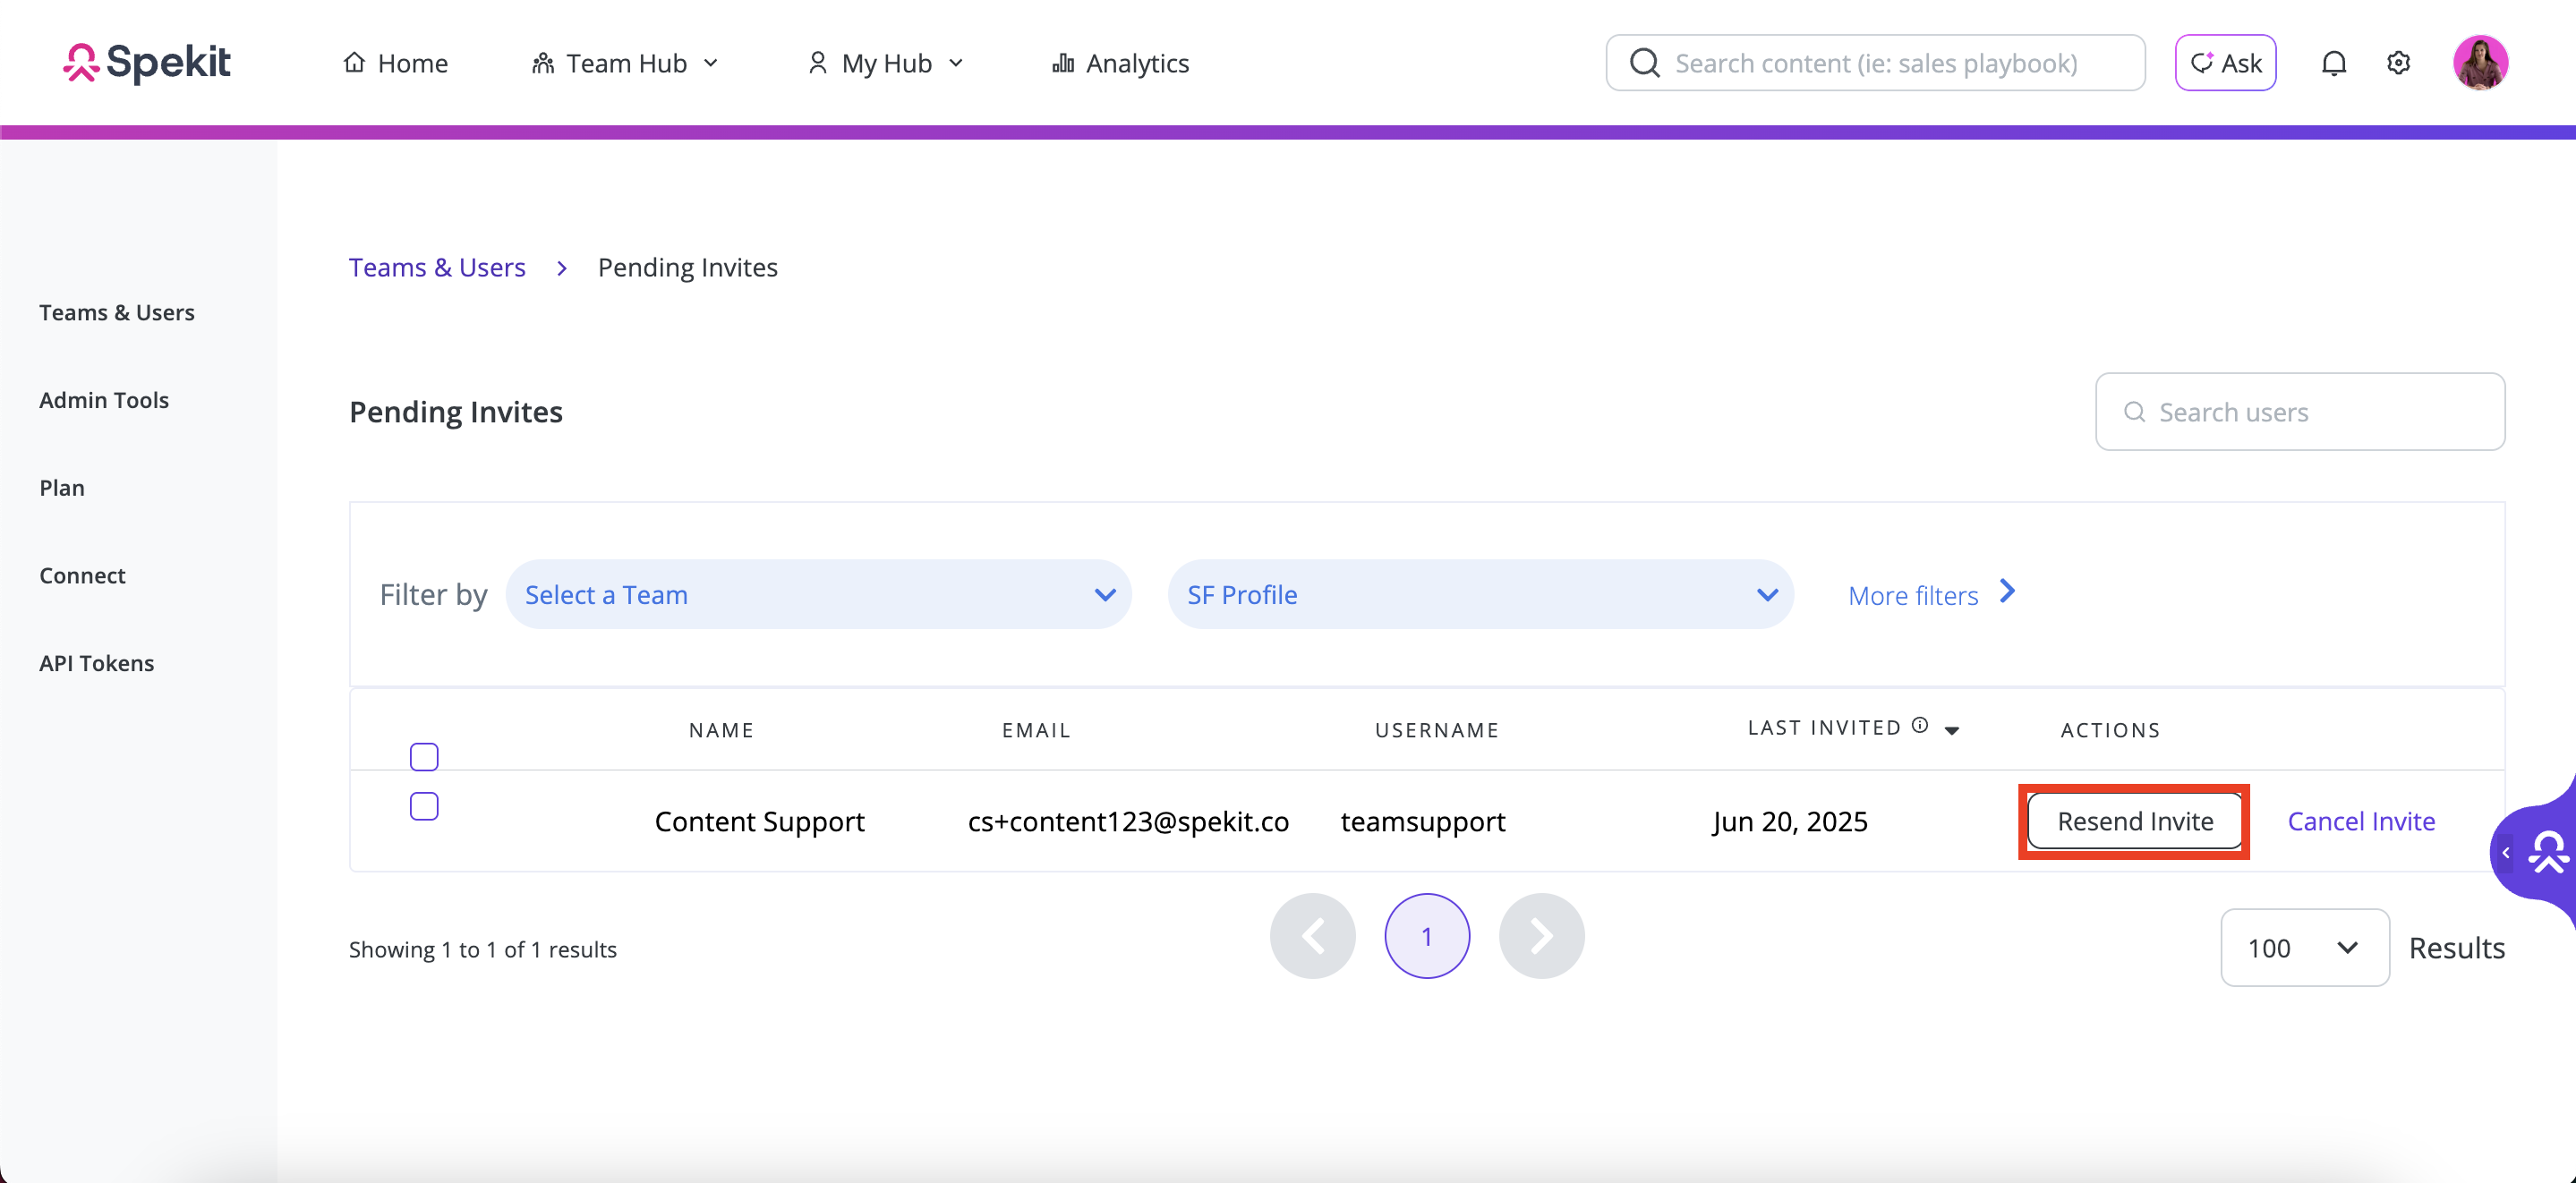Go to previous page arrow
The image size is (2576, 1183).
pos(1312,936)
